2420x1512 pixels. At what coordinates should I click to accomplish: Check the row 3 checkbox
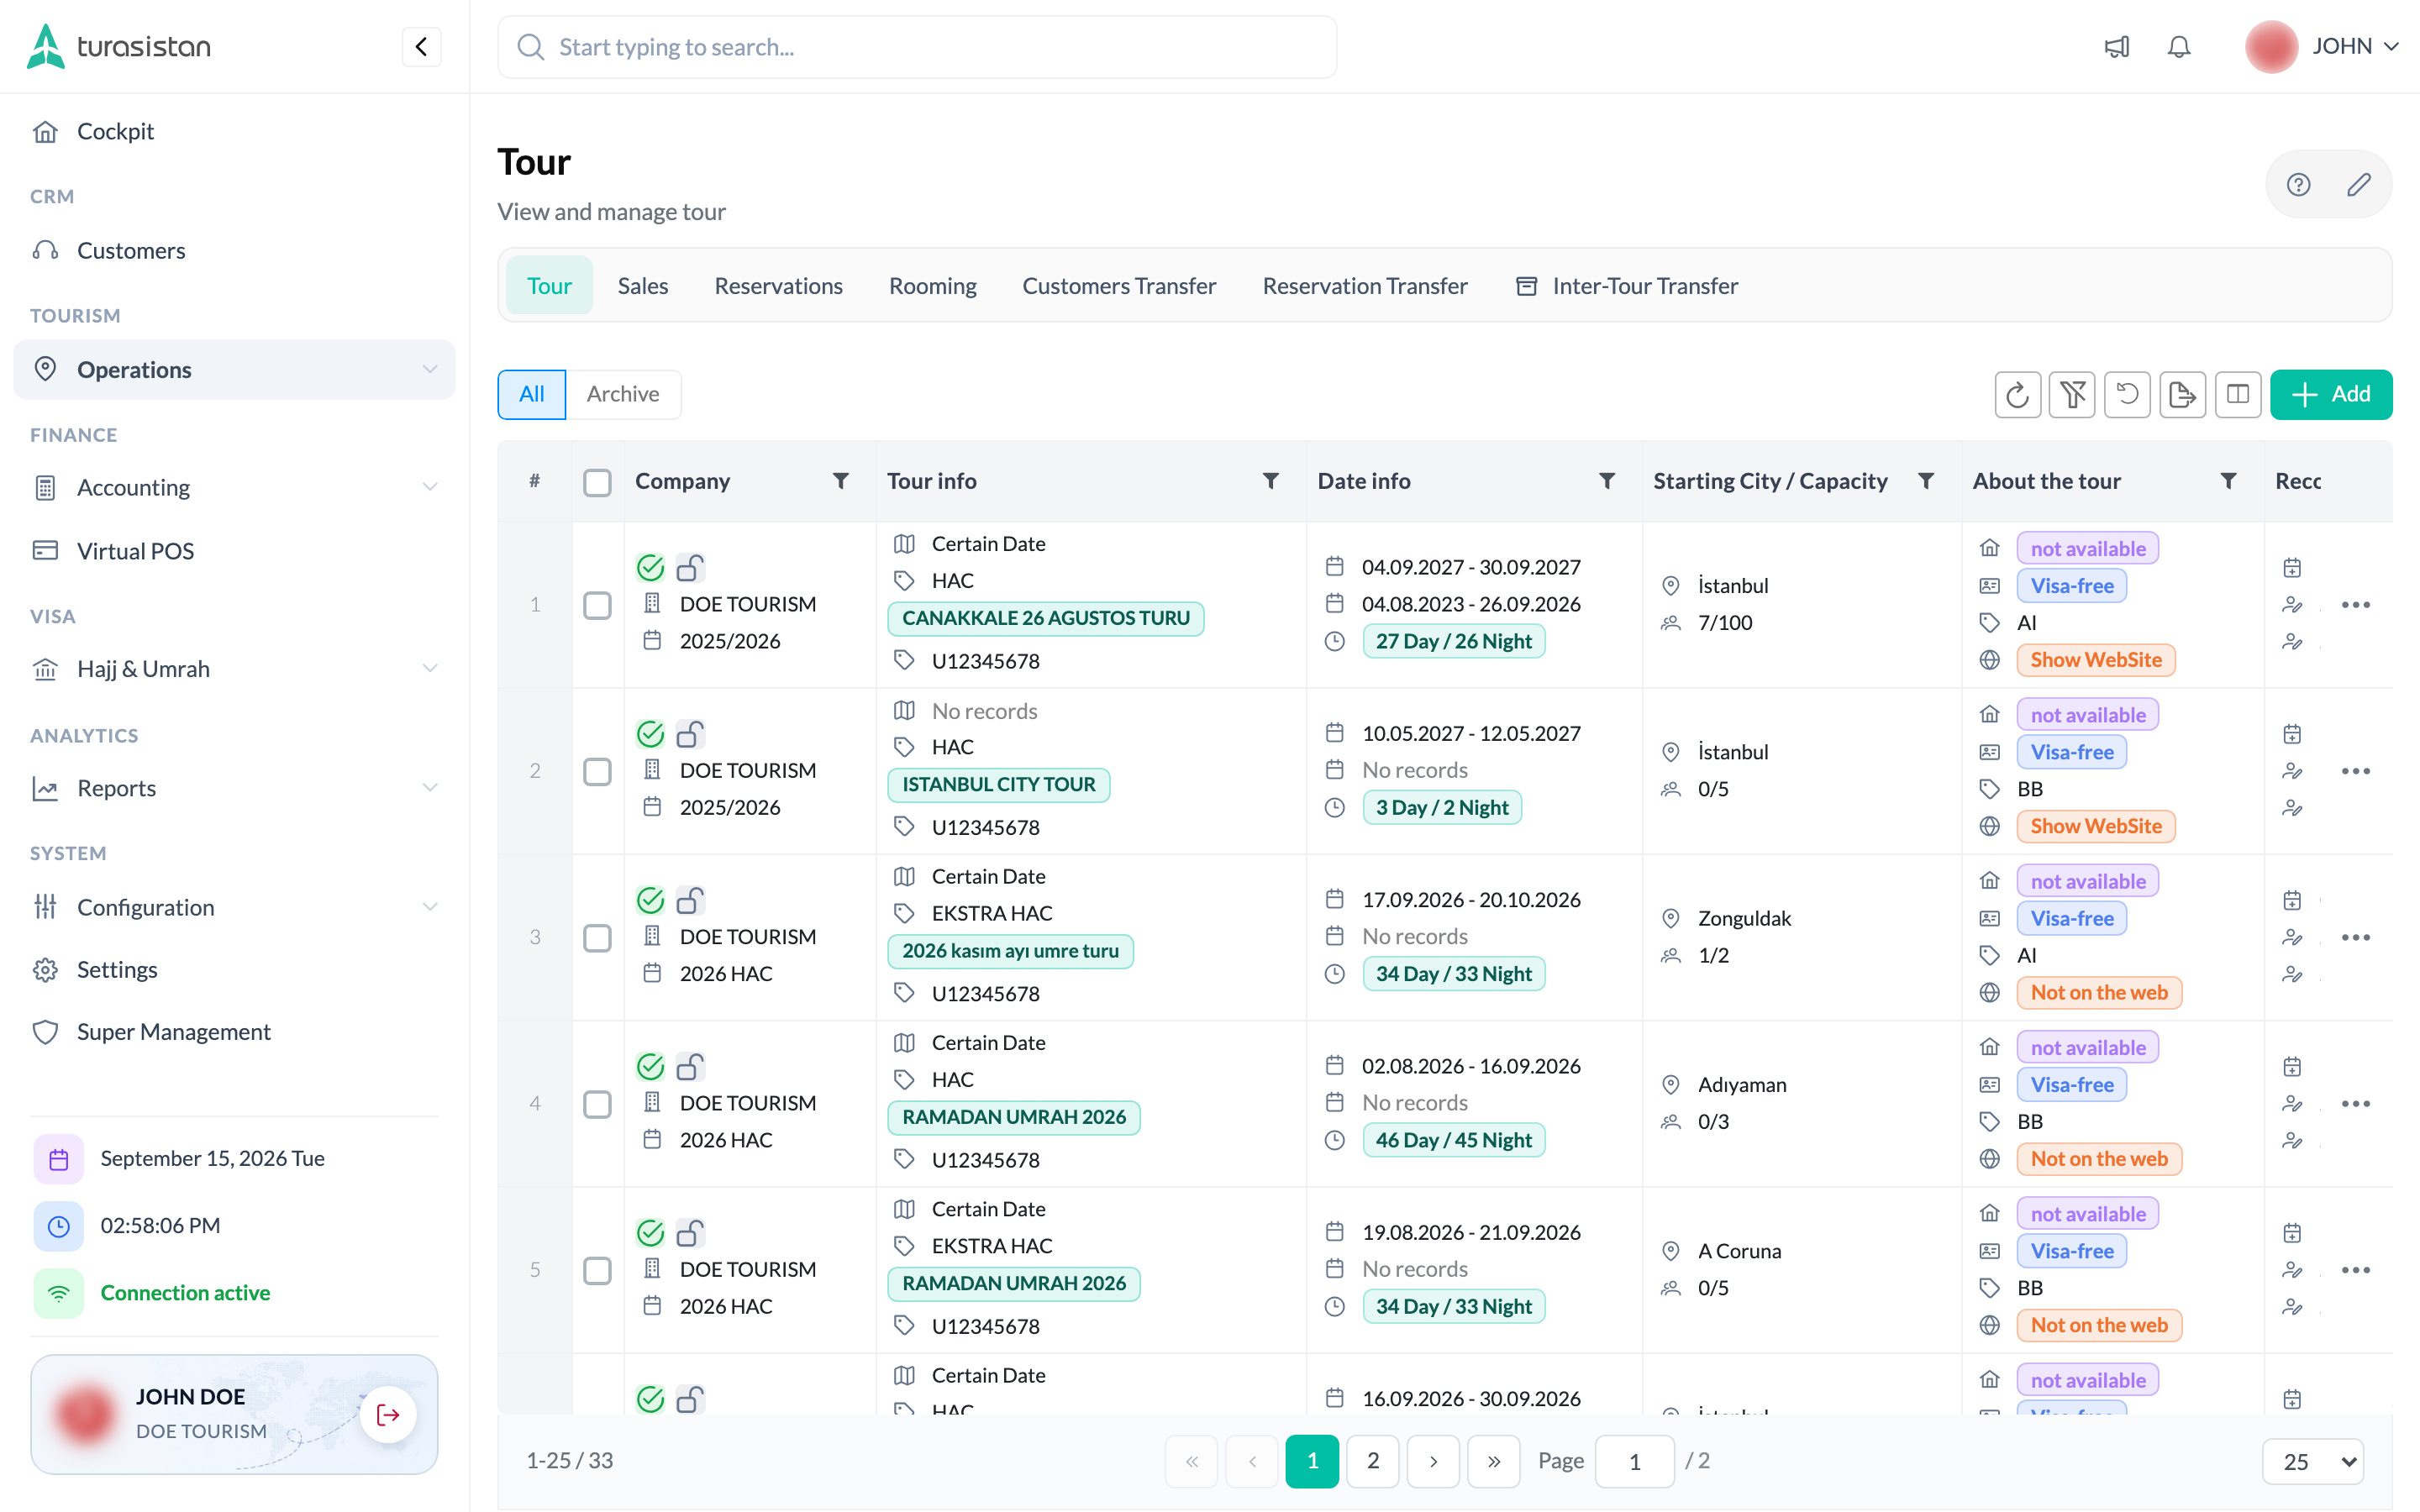pos(597,937)
